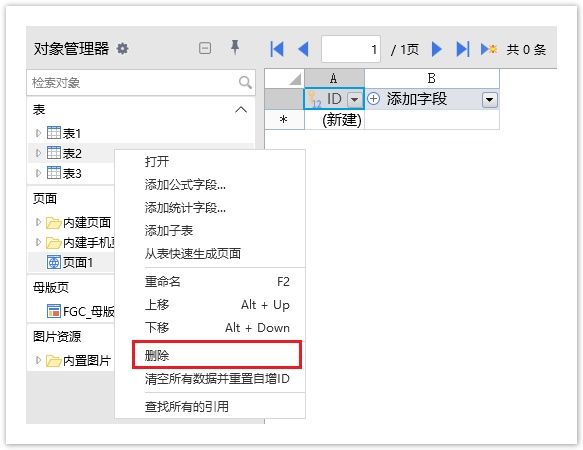This screenshot has height=450, width=583.
Task: Click the 检索对象 search field
Action: point(133,82)
